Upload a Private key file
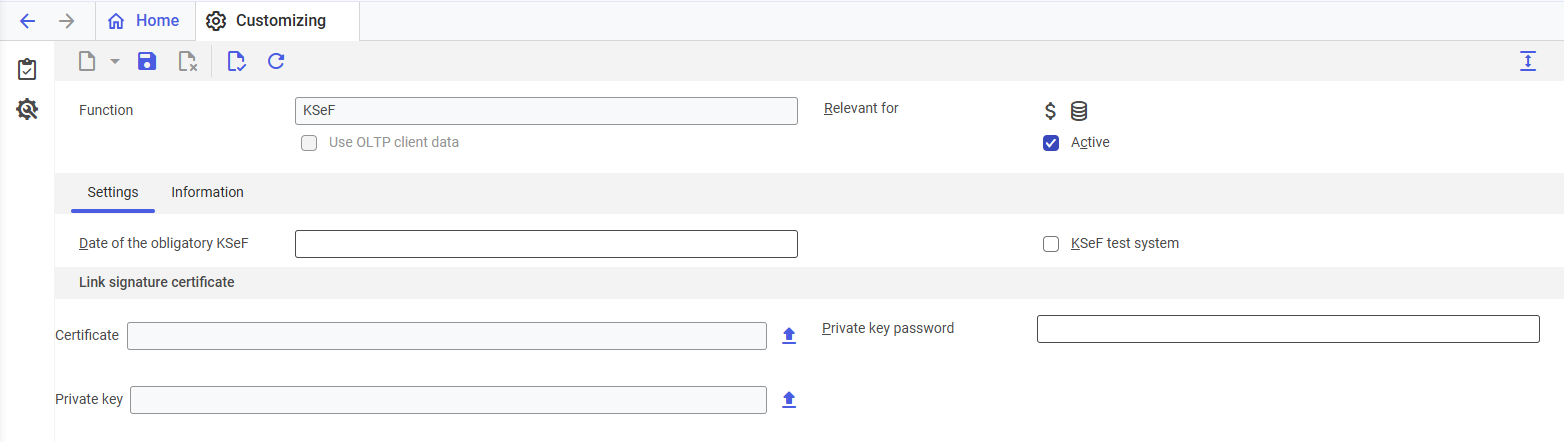 788,400
